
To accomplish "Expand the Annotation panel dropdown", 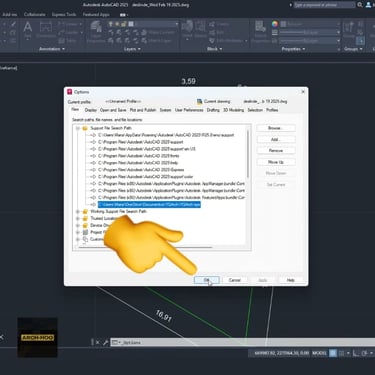I will [52, 49].
